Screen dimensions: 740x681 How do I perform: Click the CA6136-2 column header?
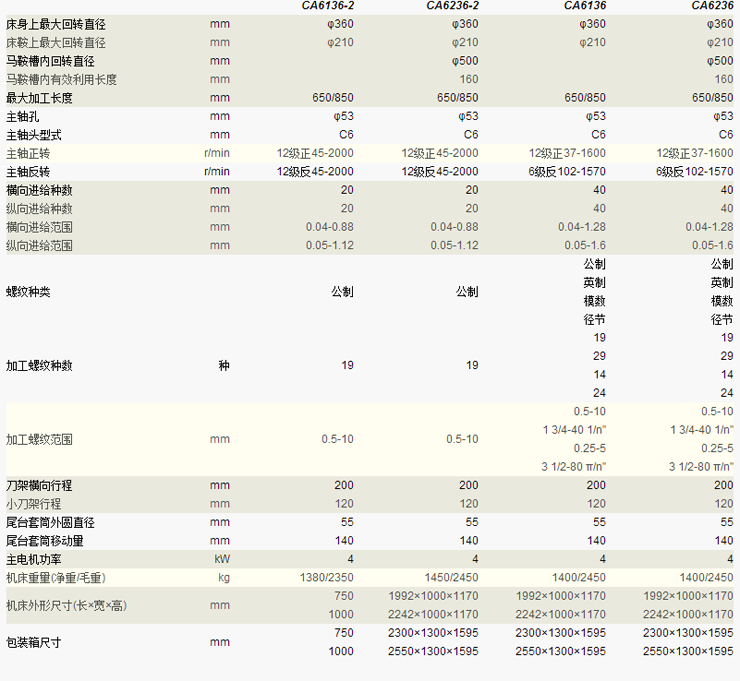click(328, 6)
